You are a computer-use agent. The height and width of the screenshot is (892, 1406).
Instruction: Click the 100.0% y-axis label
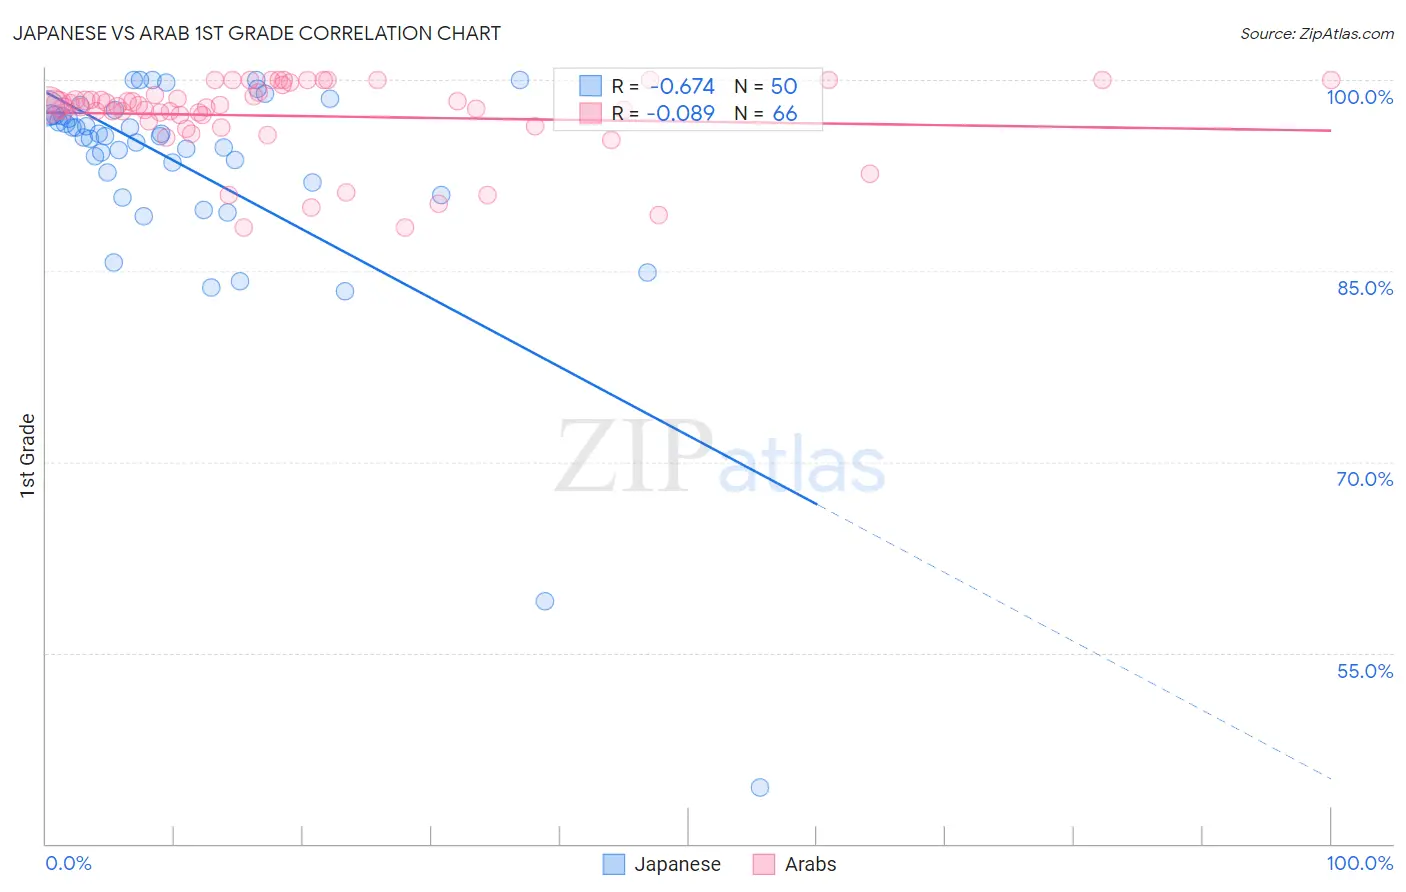1360,97
